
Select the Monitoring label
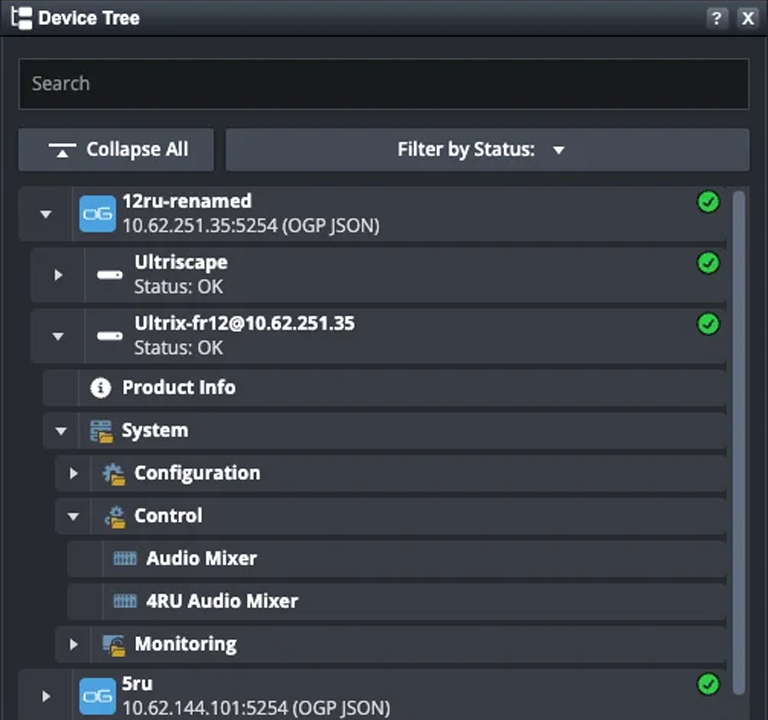click(x=186, y=644)
